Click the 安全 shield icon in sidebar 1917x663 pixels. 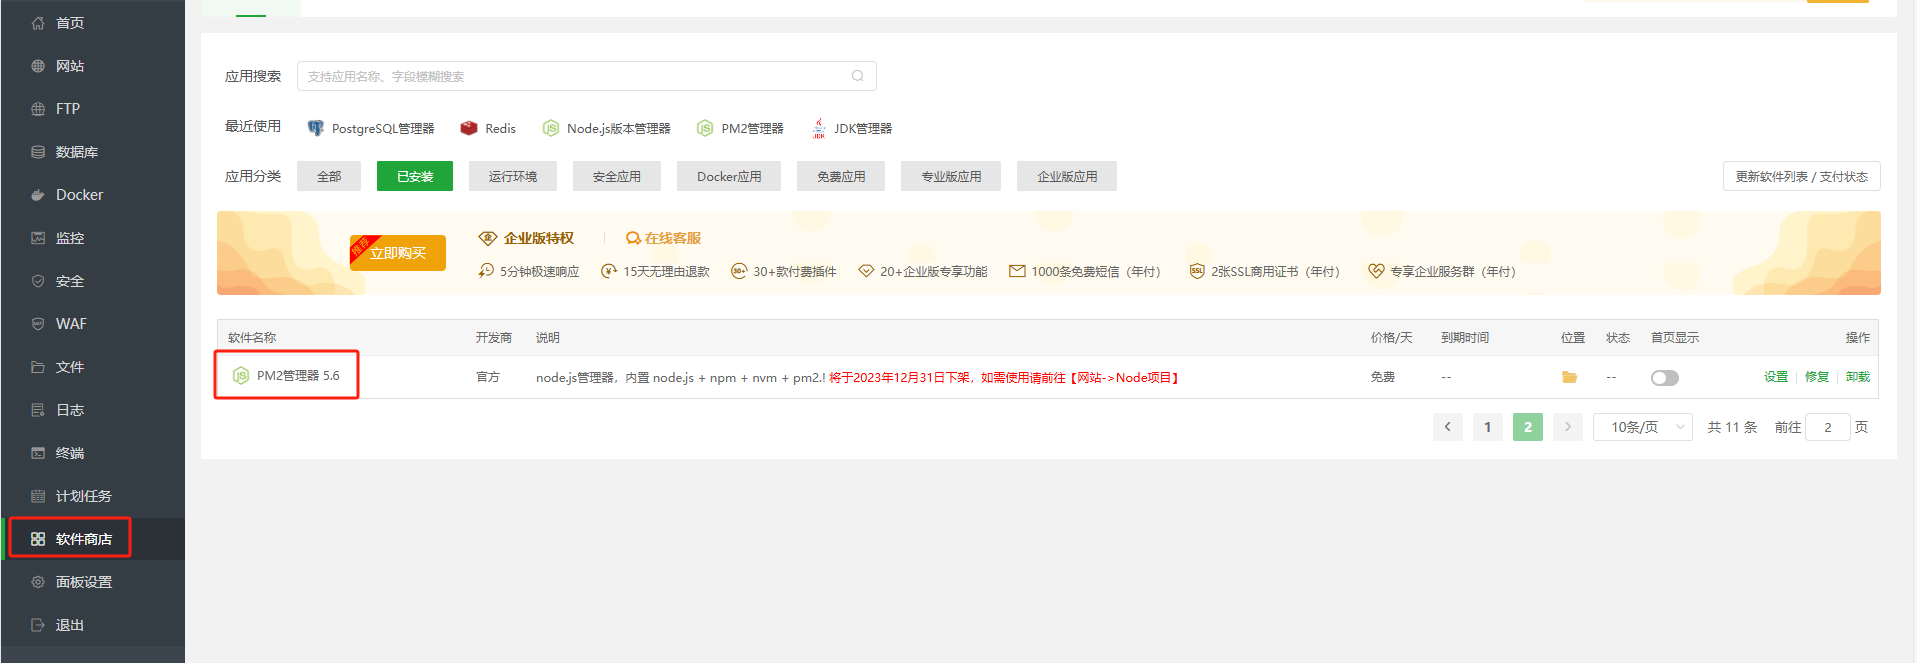tap(38, 281)
